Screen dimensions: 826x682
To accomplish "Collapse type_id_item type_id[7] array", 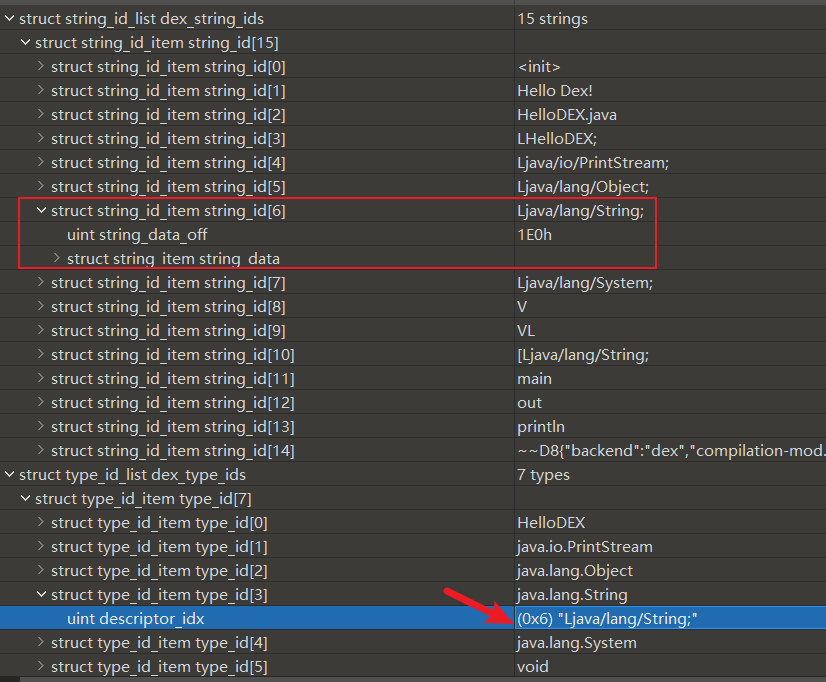I will pos(25,498).
